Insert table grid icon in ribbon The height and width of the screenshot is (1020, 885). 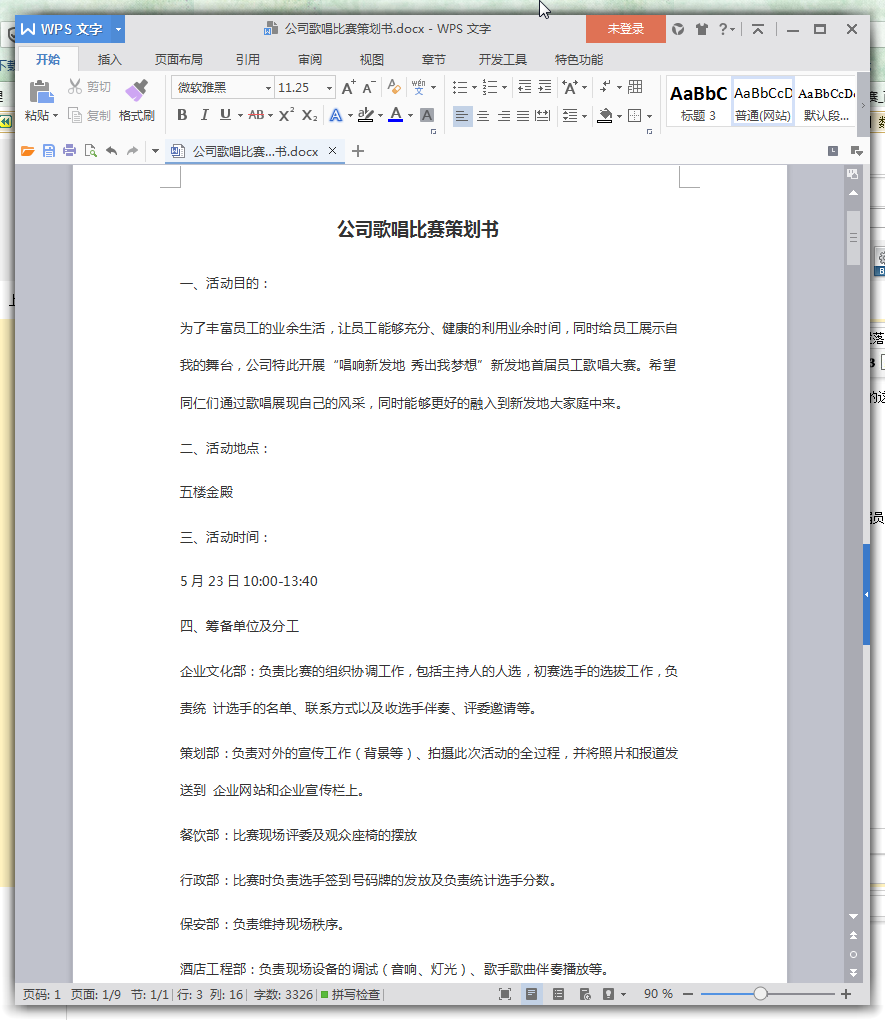[x=635, y=87]
